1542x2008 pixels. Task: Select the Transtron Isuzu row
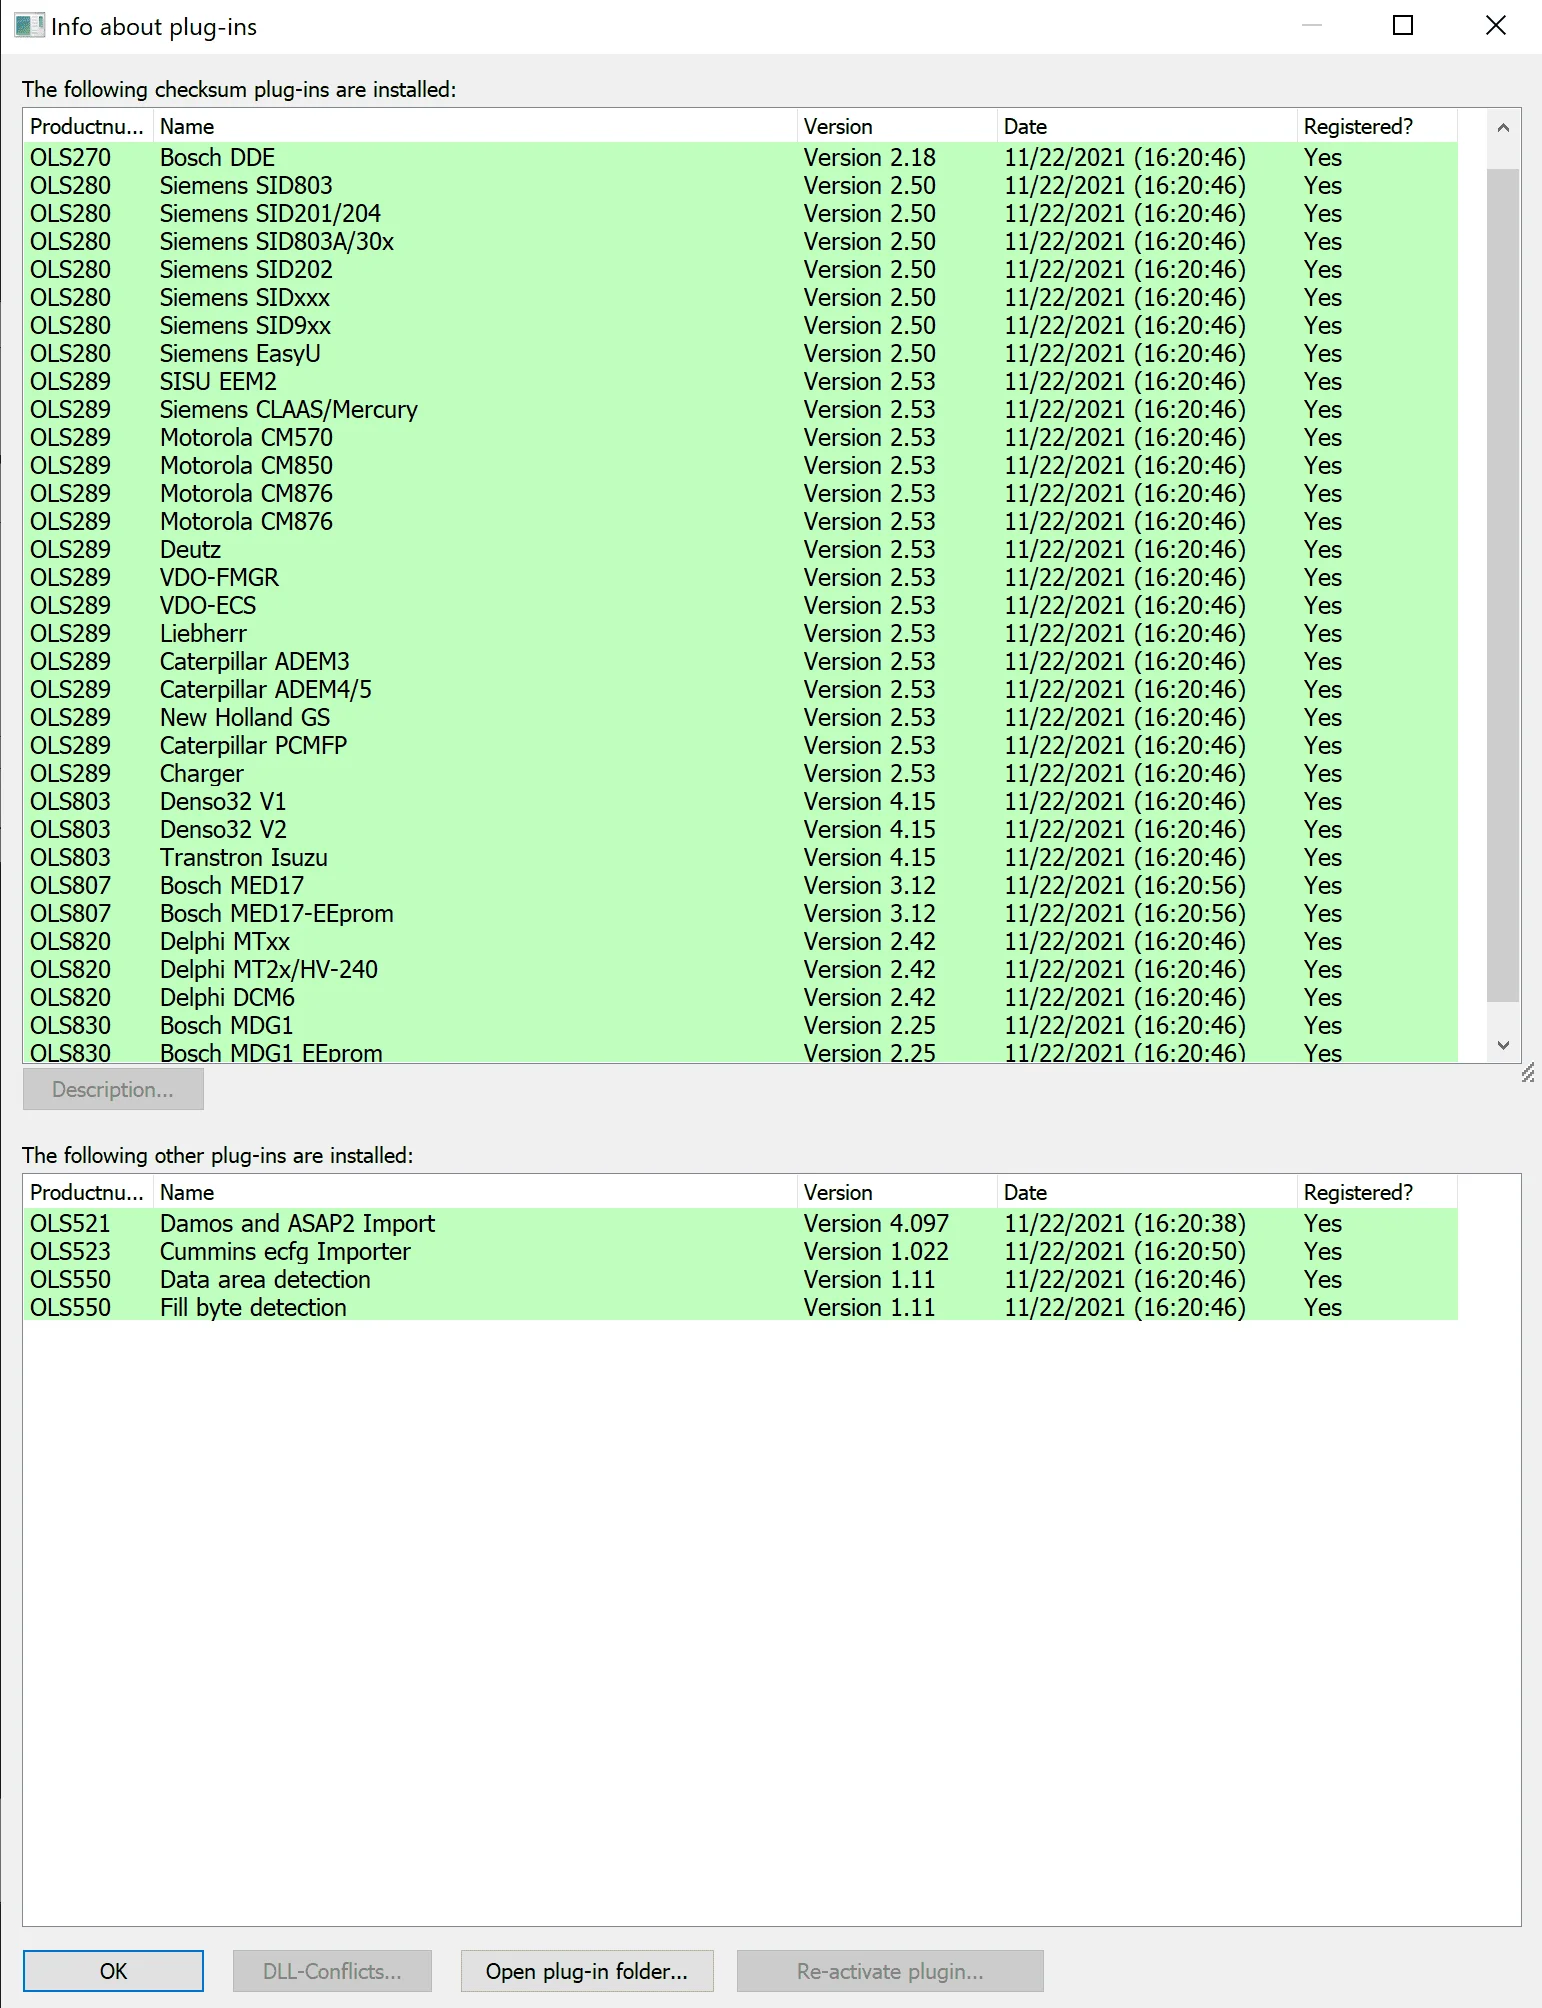coord(740,857)
